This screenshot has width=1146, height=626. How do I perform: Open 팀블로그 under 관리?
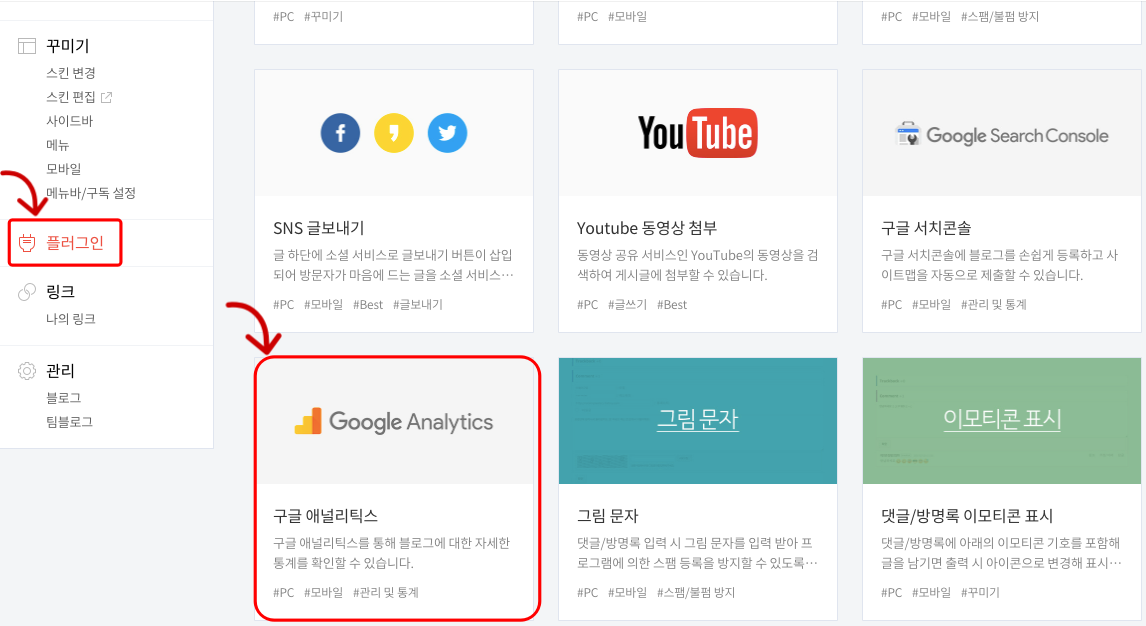point(69,422)
